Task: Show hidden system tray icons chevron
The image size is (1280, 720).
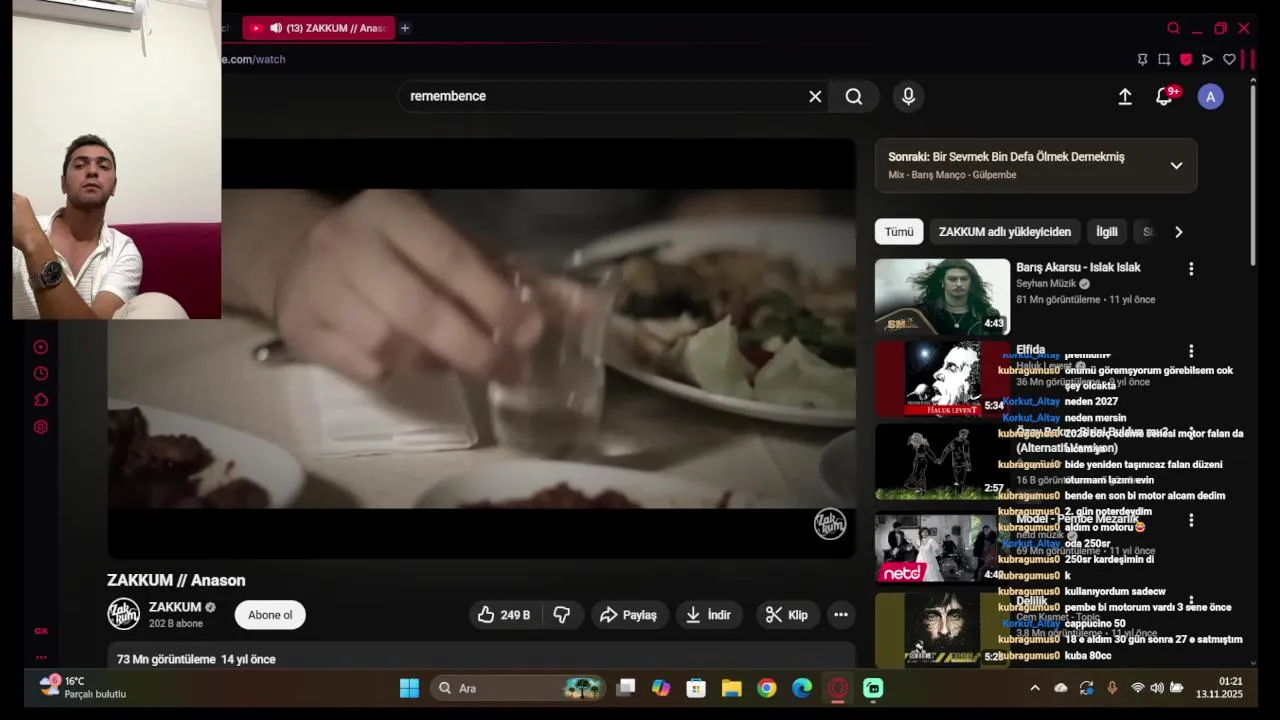Action: (x=1035, y=688)
